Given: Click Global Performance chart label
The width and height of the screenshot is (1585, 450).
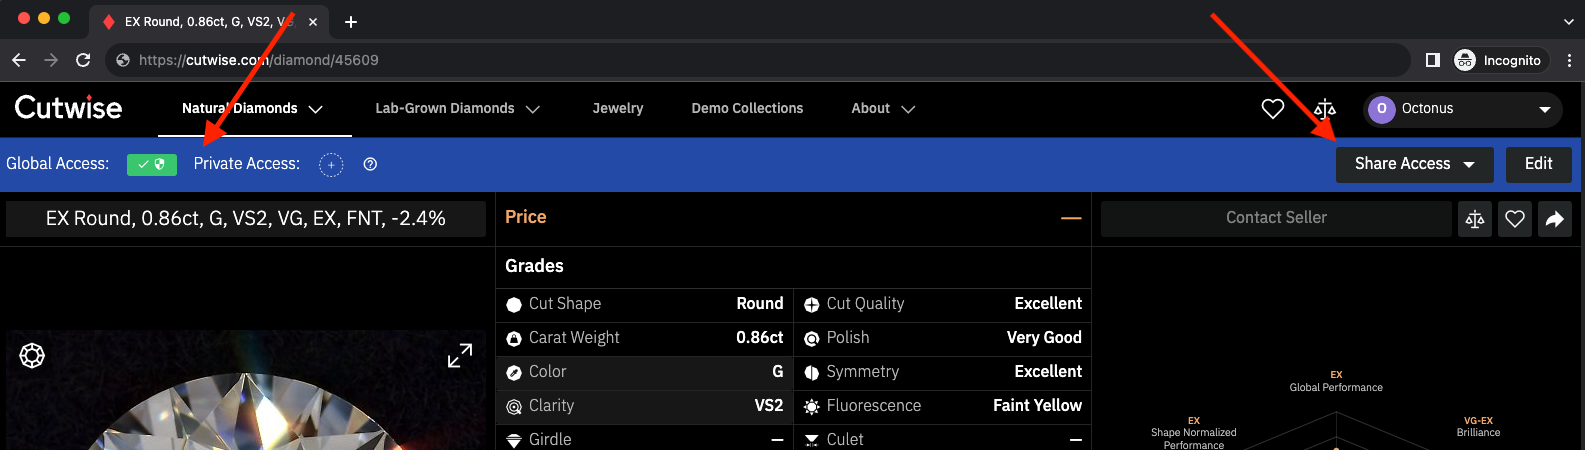Looking at the screenshot, I should [x=1336, y=387].
